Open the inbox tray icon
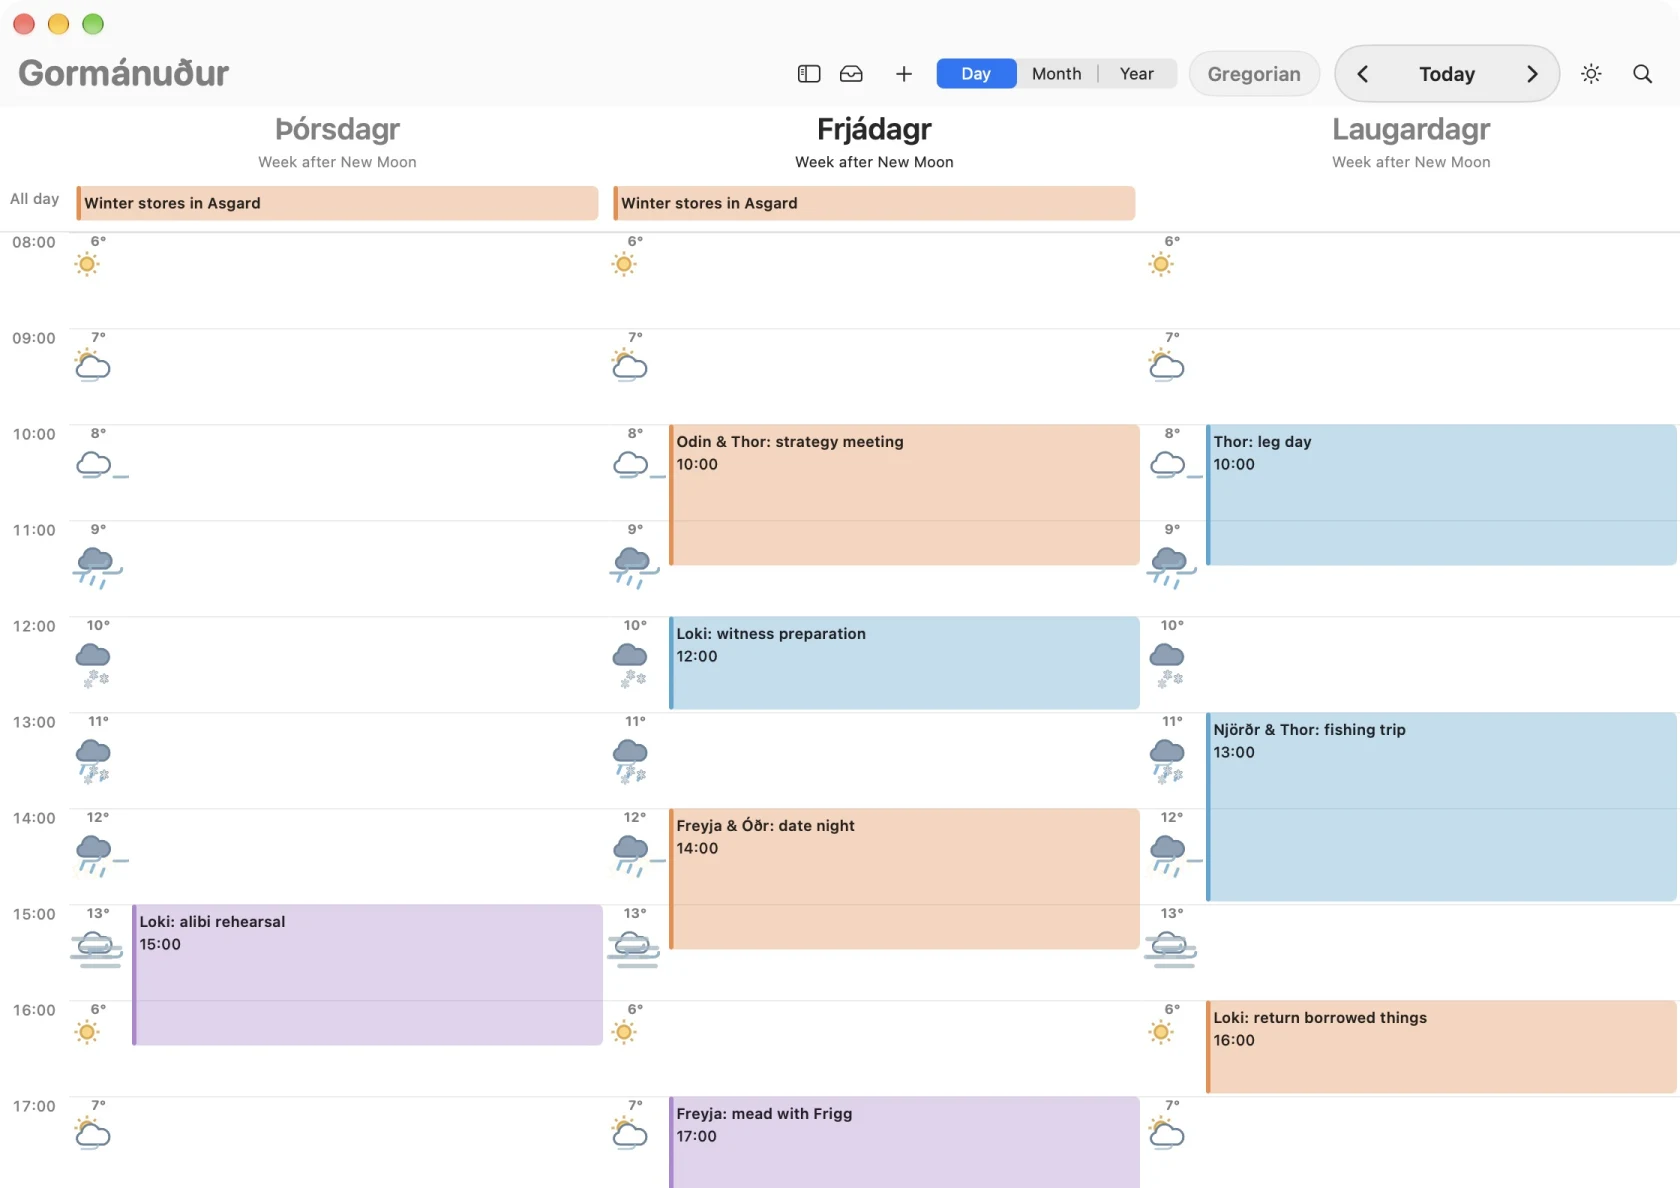 (x=851, y=74)
